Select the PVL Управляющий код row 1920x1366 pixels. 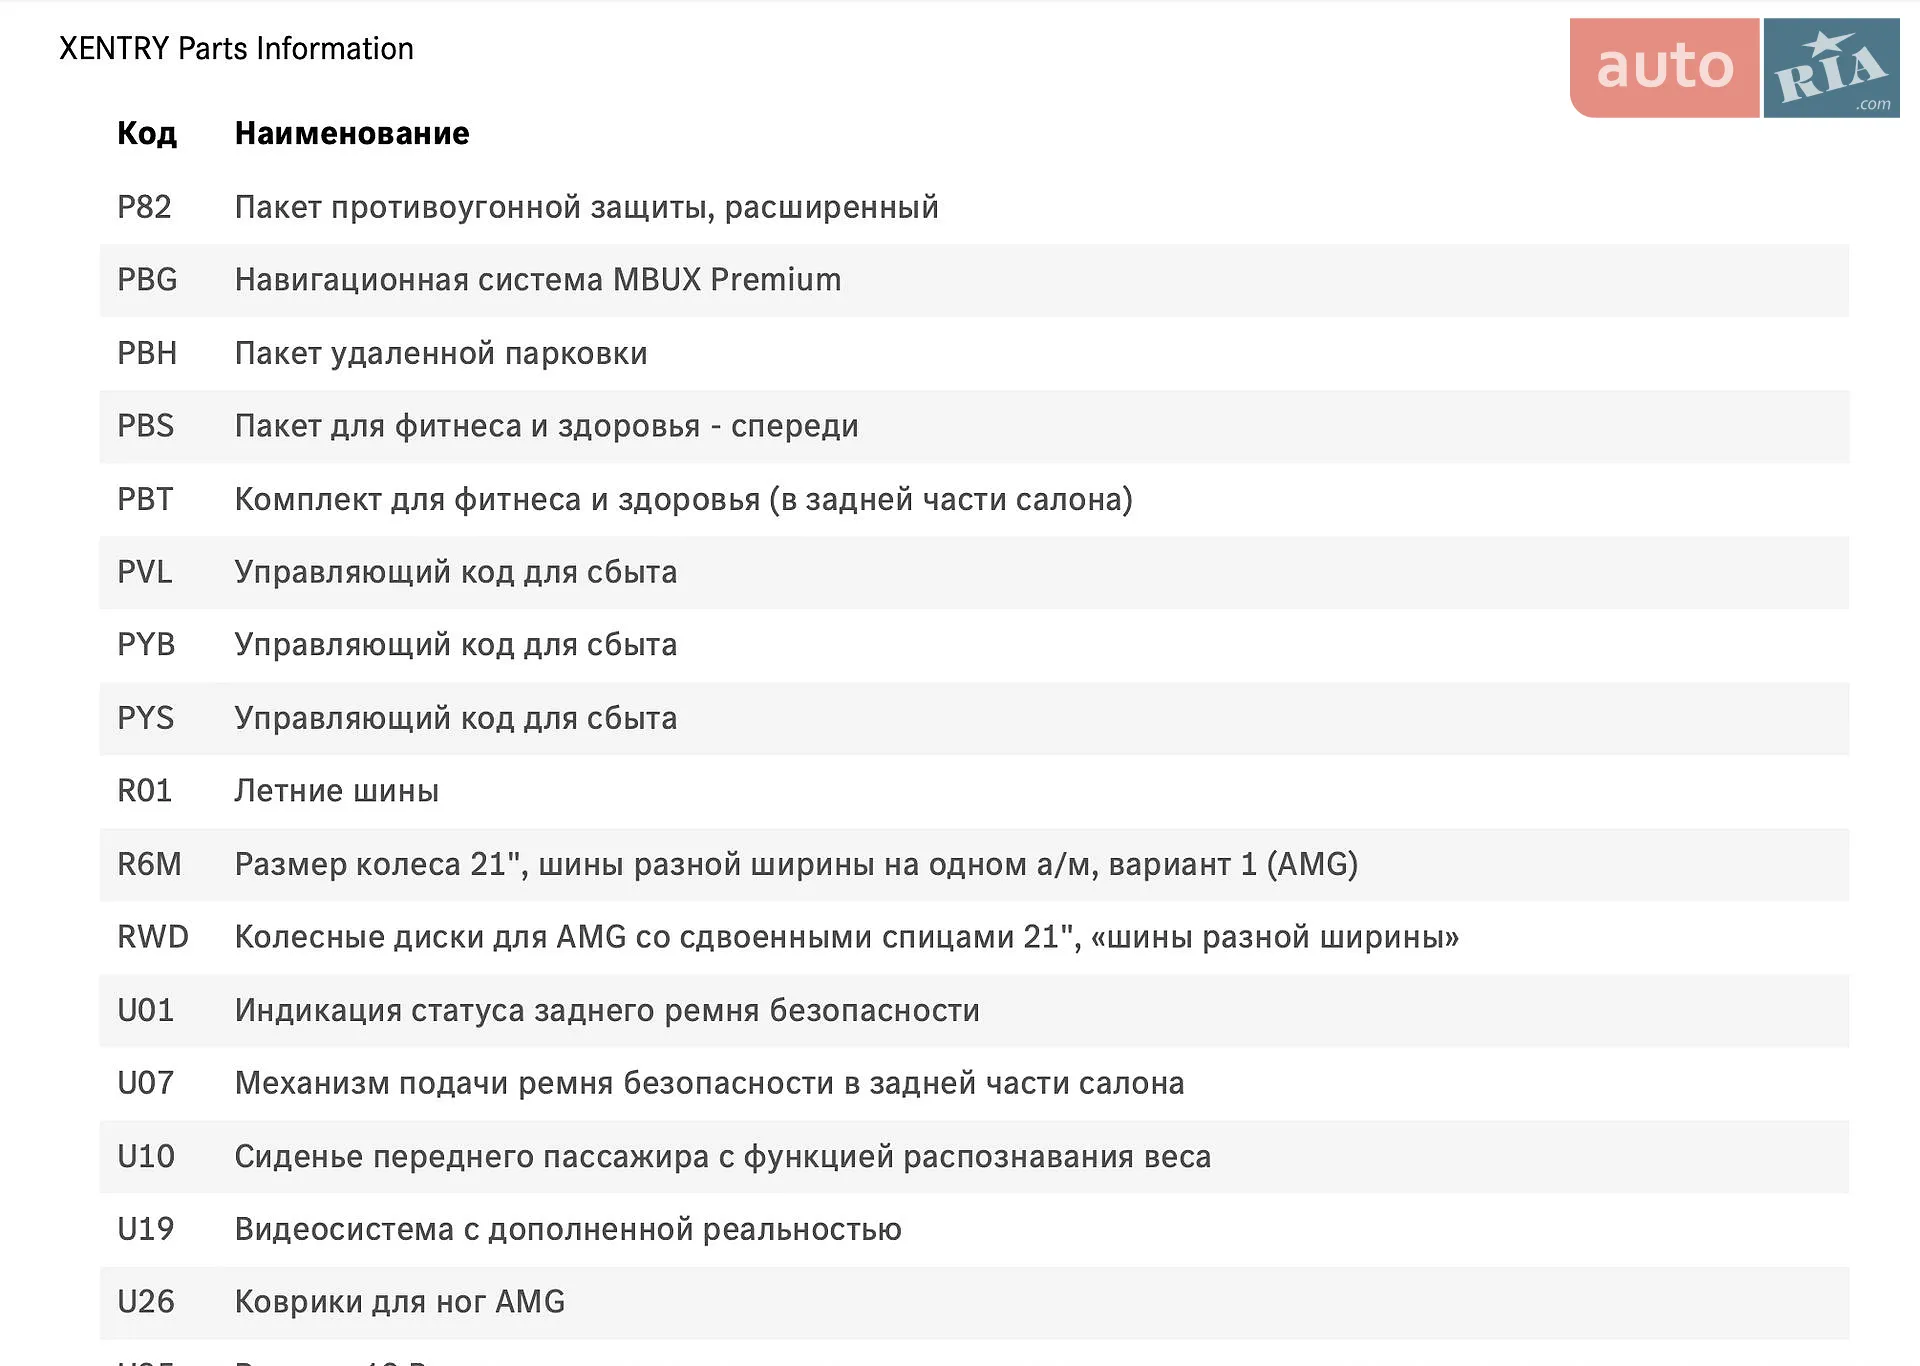(974, 572)
